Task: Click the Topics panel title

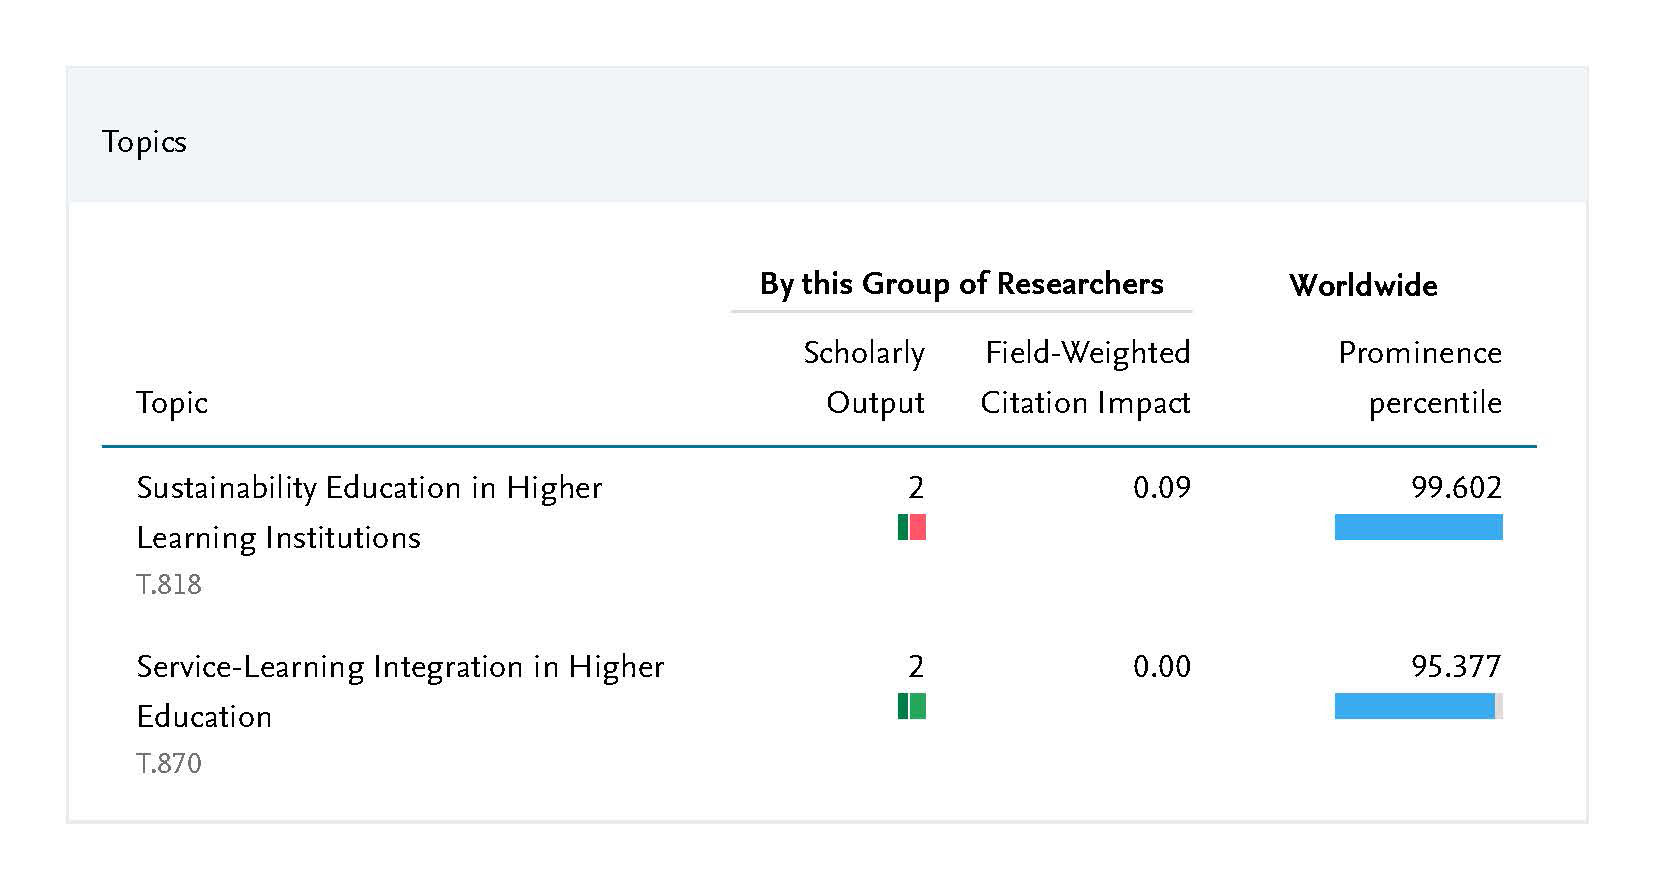Action: [144, 141]
